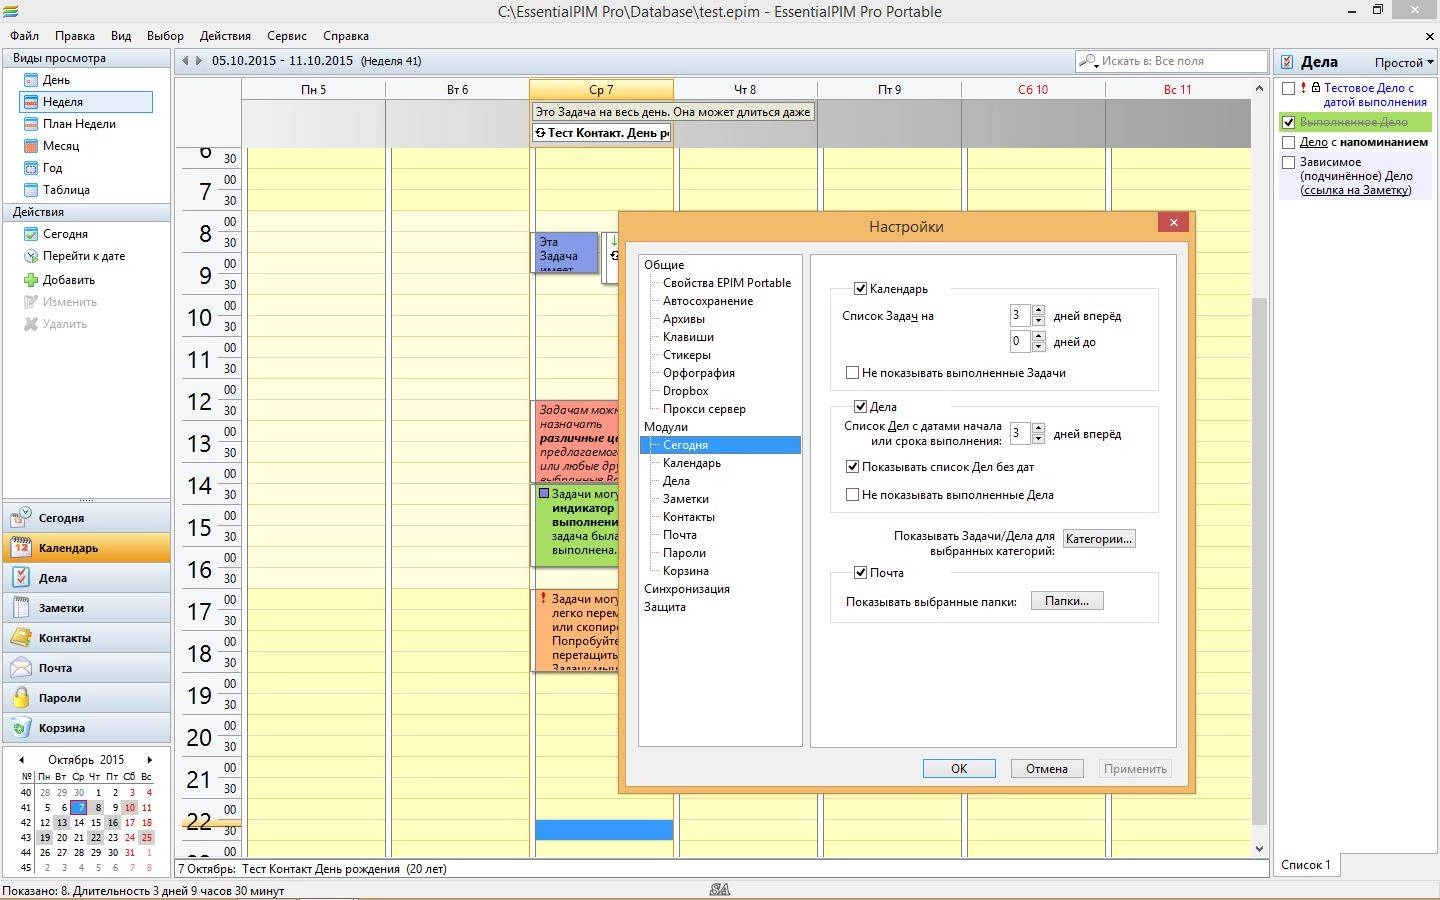
Task: Click the дней вперёд Задач number field
Action: pyautogui.click(x=1019, y=316)
